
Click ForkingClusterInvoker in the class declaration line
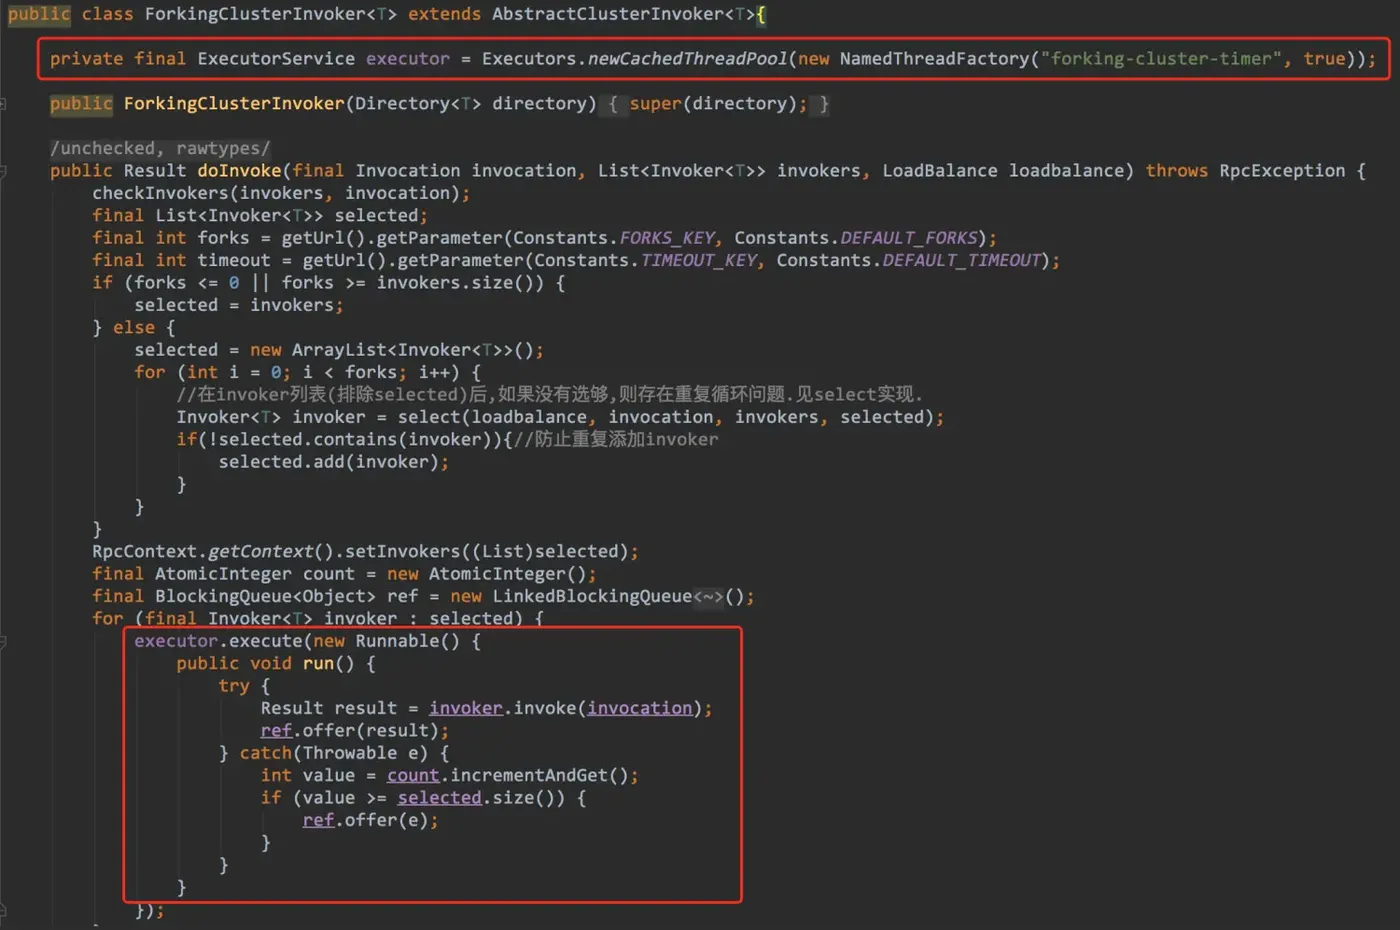click(255, 14)
